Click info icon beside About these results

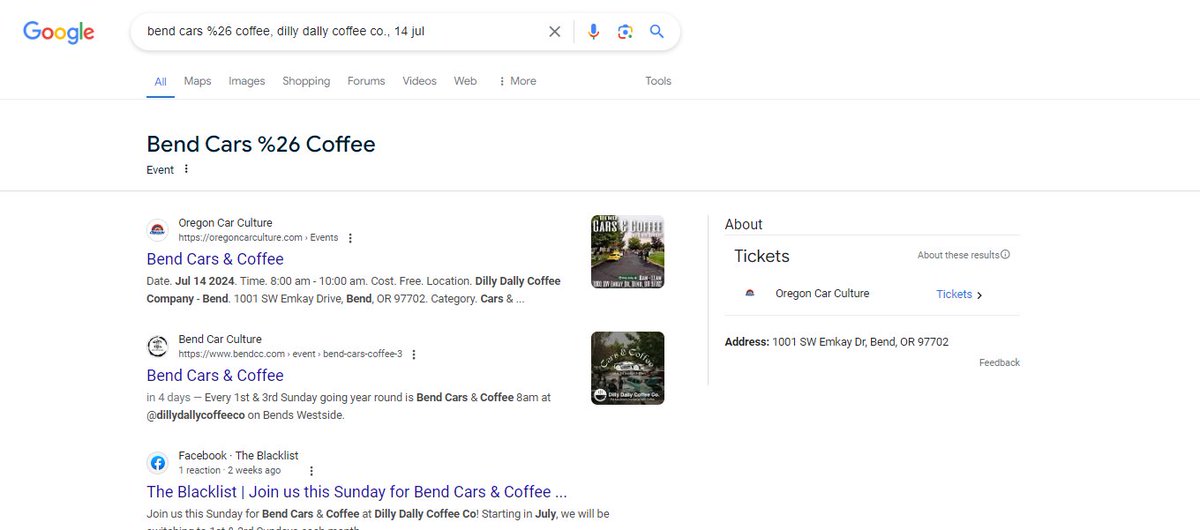1005,255
